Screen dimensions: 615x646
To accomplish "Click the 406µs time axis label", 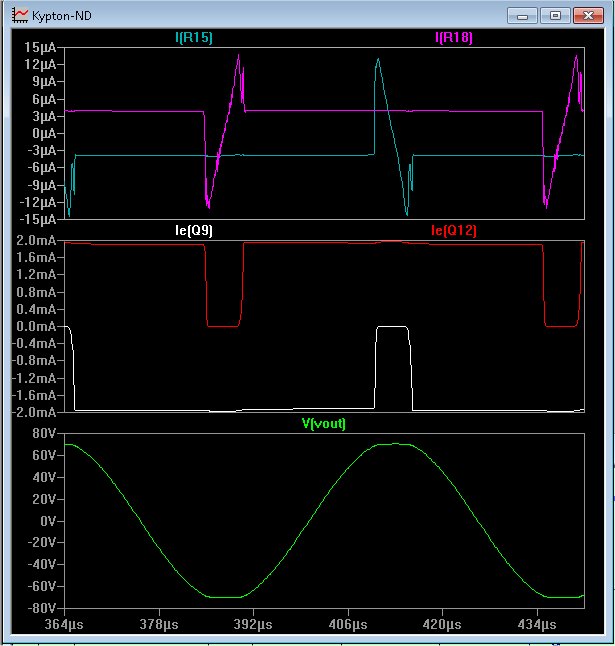I will (348, 624).
